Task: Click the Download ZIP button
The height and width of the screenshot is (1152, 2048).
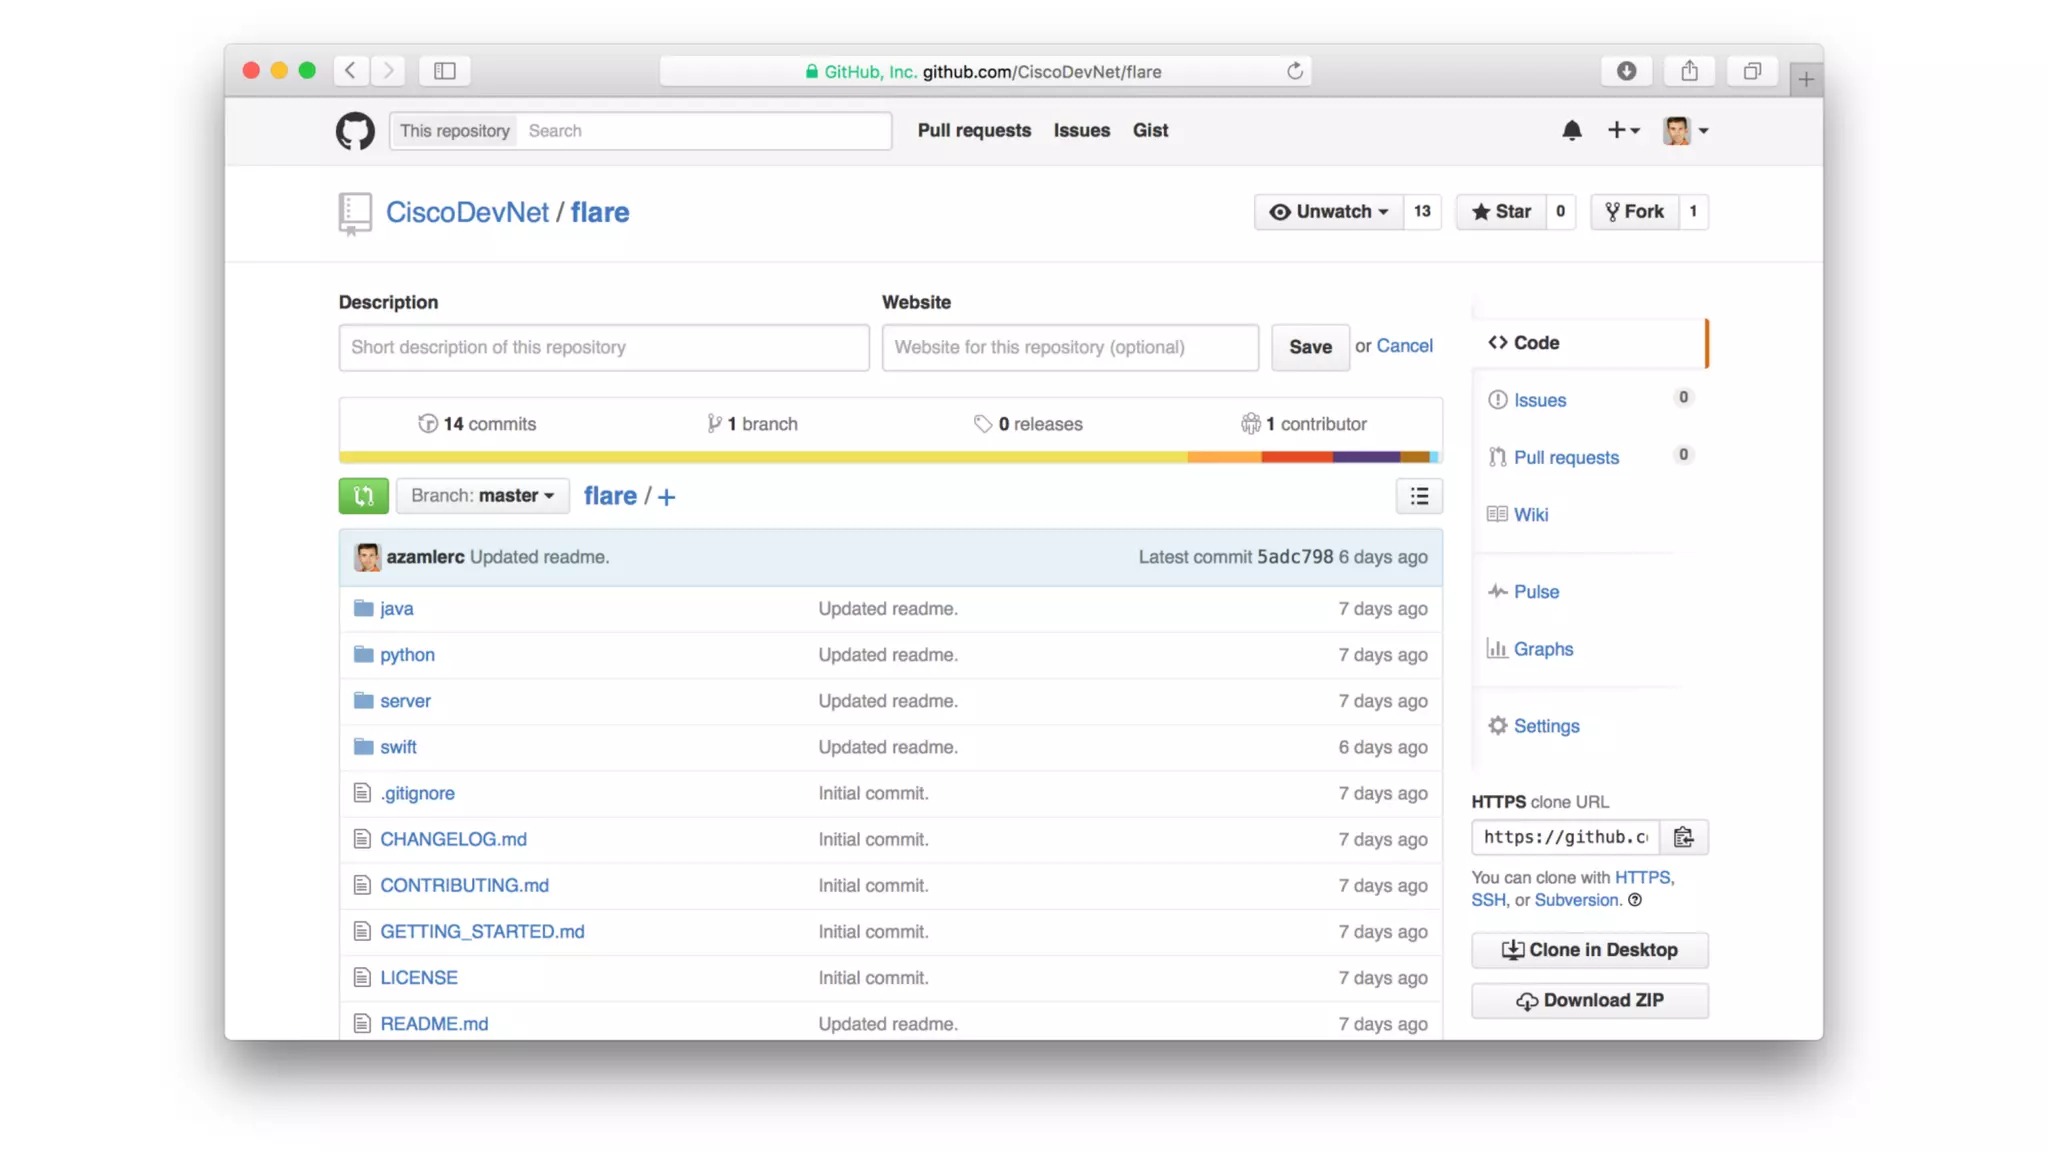Action: 1589,1000
